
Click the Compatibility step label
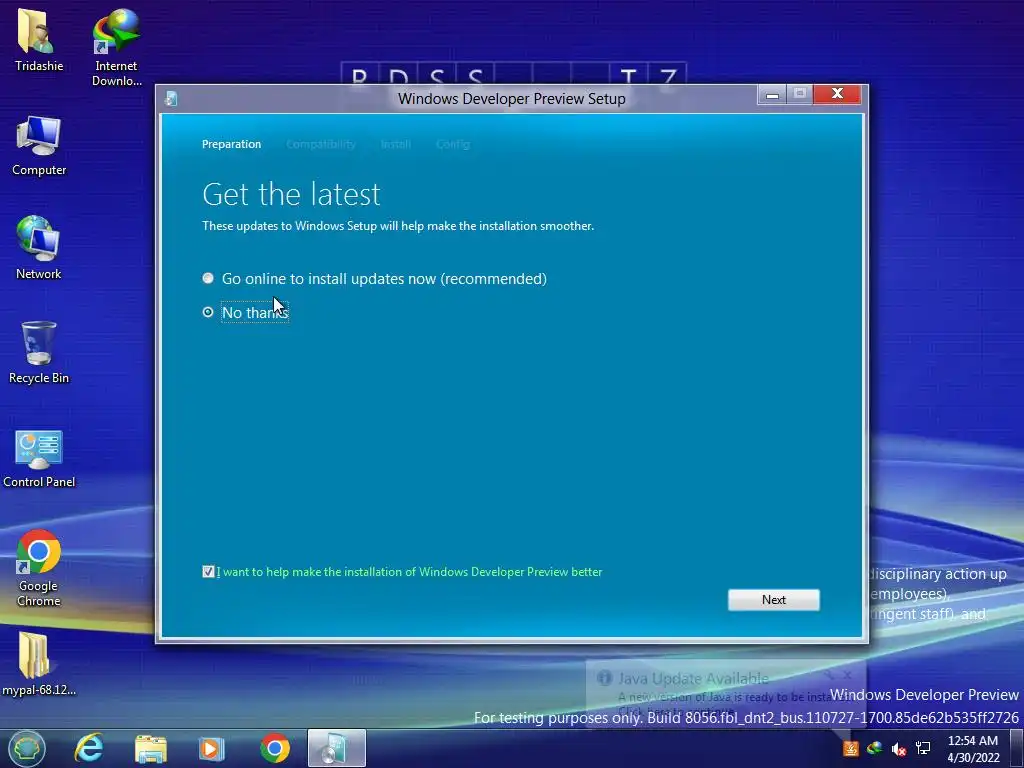(321, 144)
